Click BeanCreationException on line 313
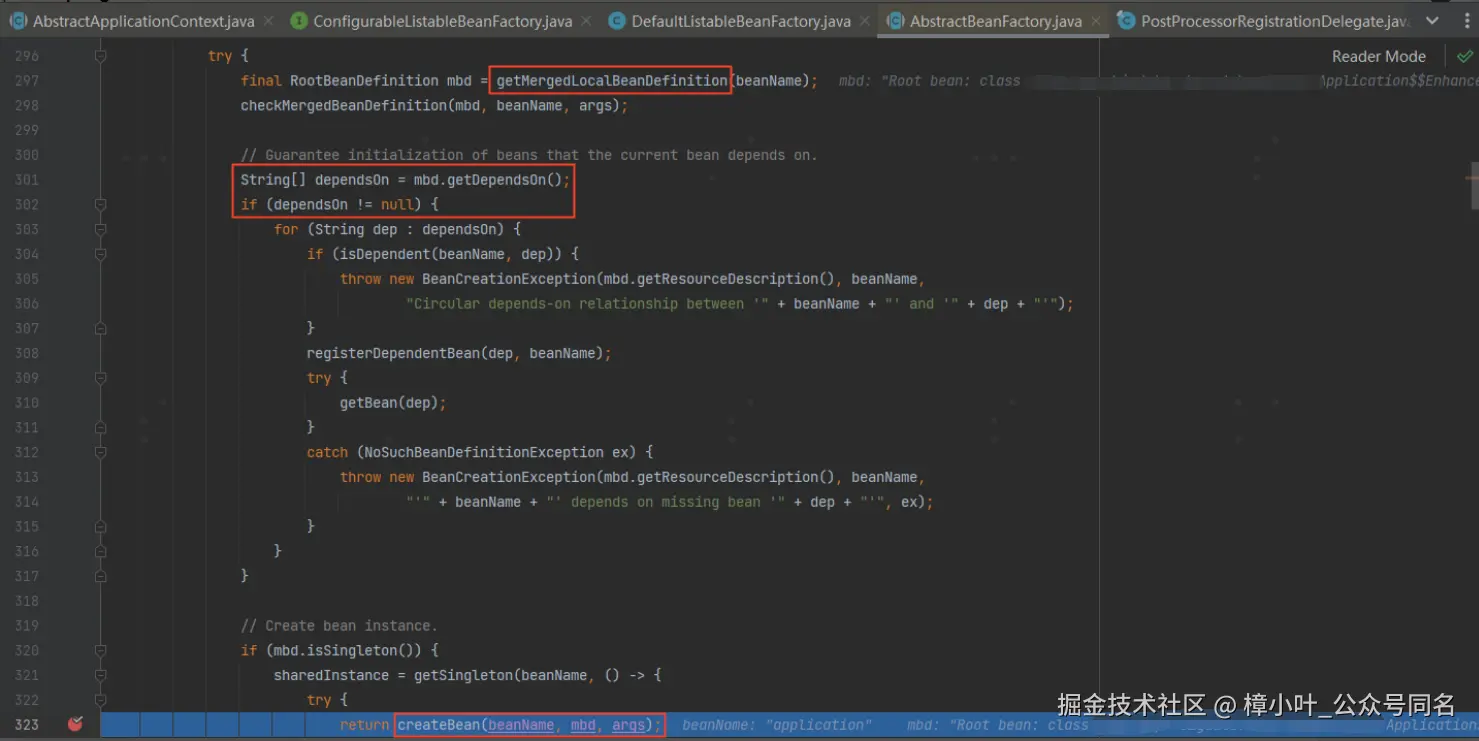Screen dimensions: 1479x741 click(509, 477)
